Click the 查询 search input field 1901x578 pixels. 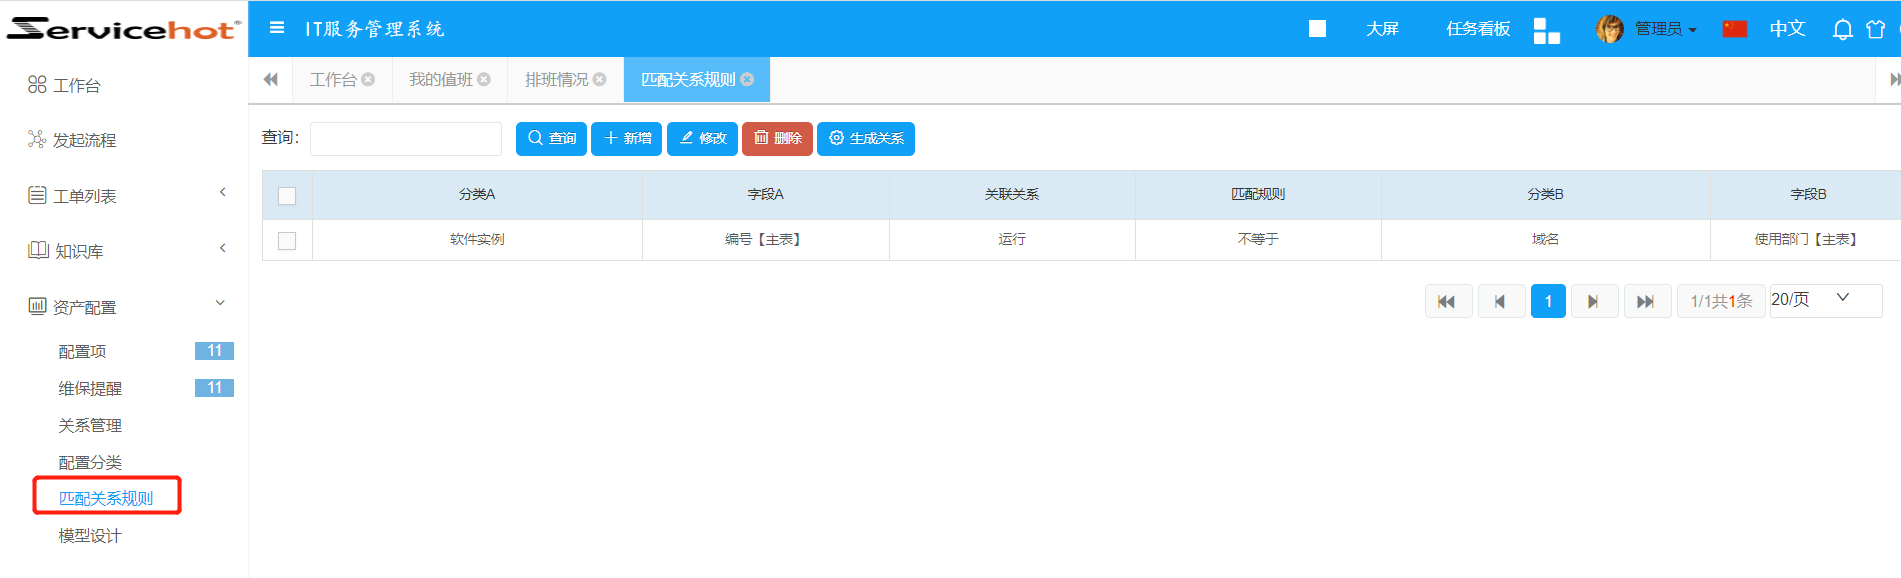[x=405, y=139]
